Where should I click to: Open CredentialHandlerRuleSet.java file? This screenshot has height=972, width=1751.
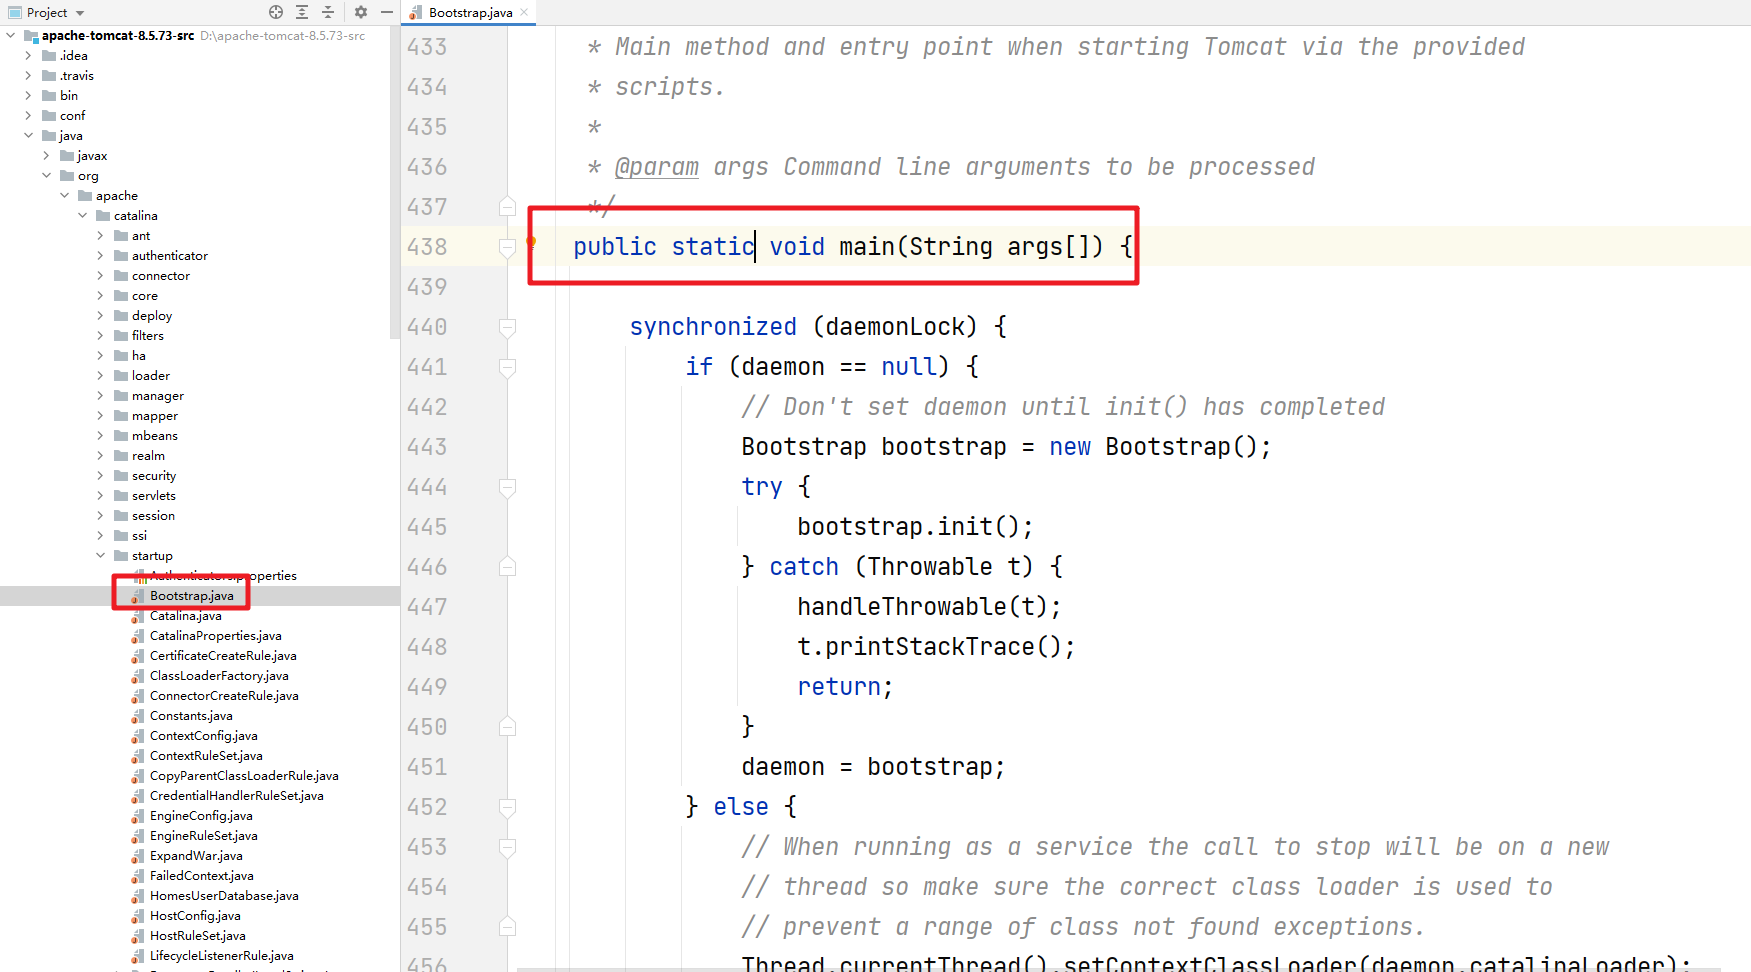tap(237, 795)
